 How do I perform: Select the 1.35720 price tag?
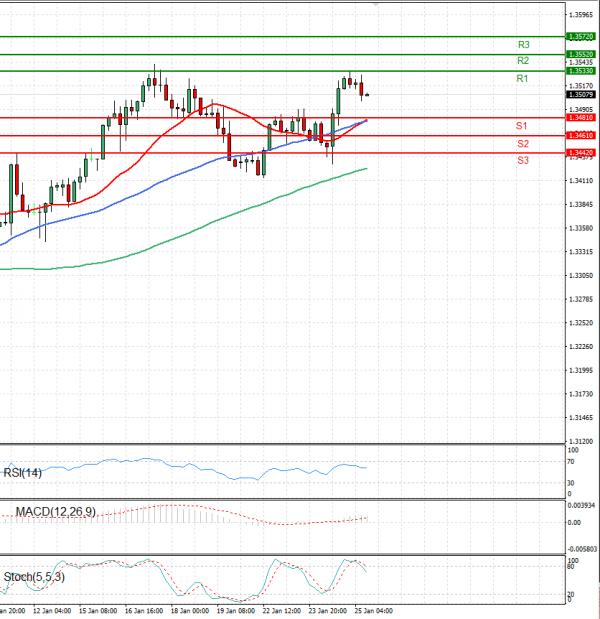coord(580,37)
